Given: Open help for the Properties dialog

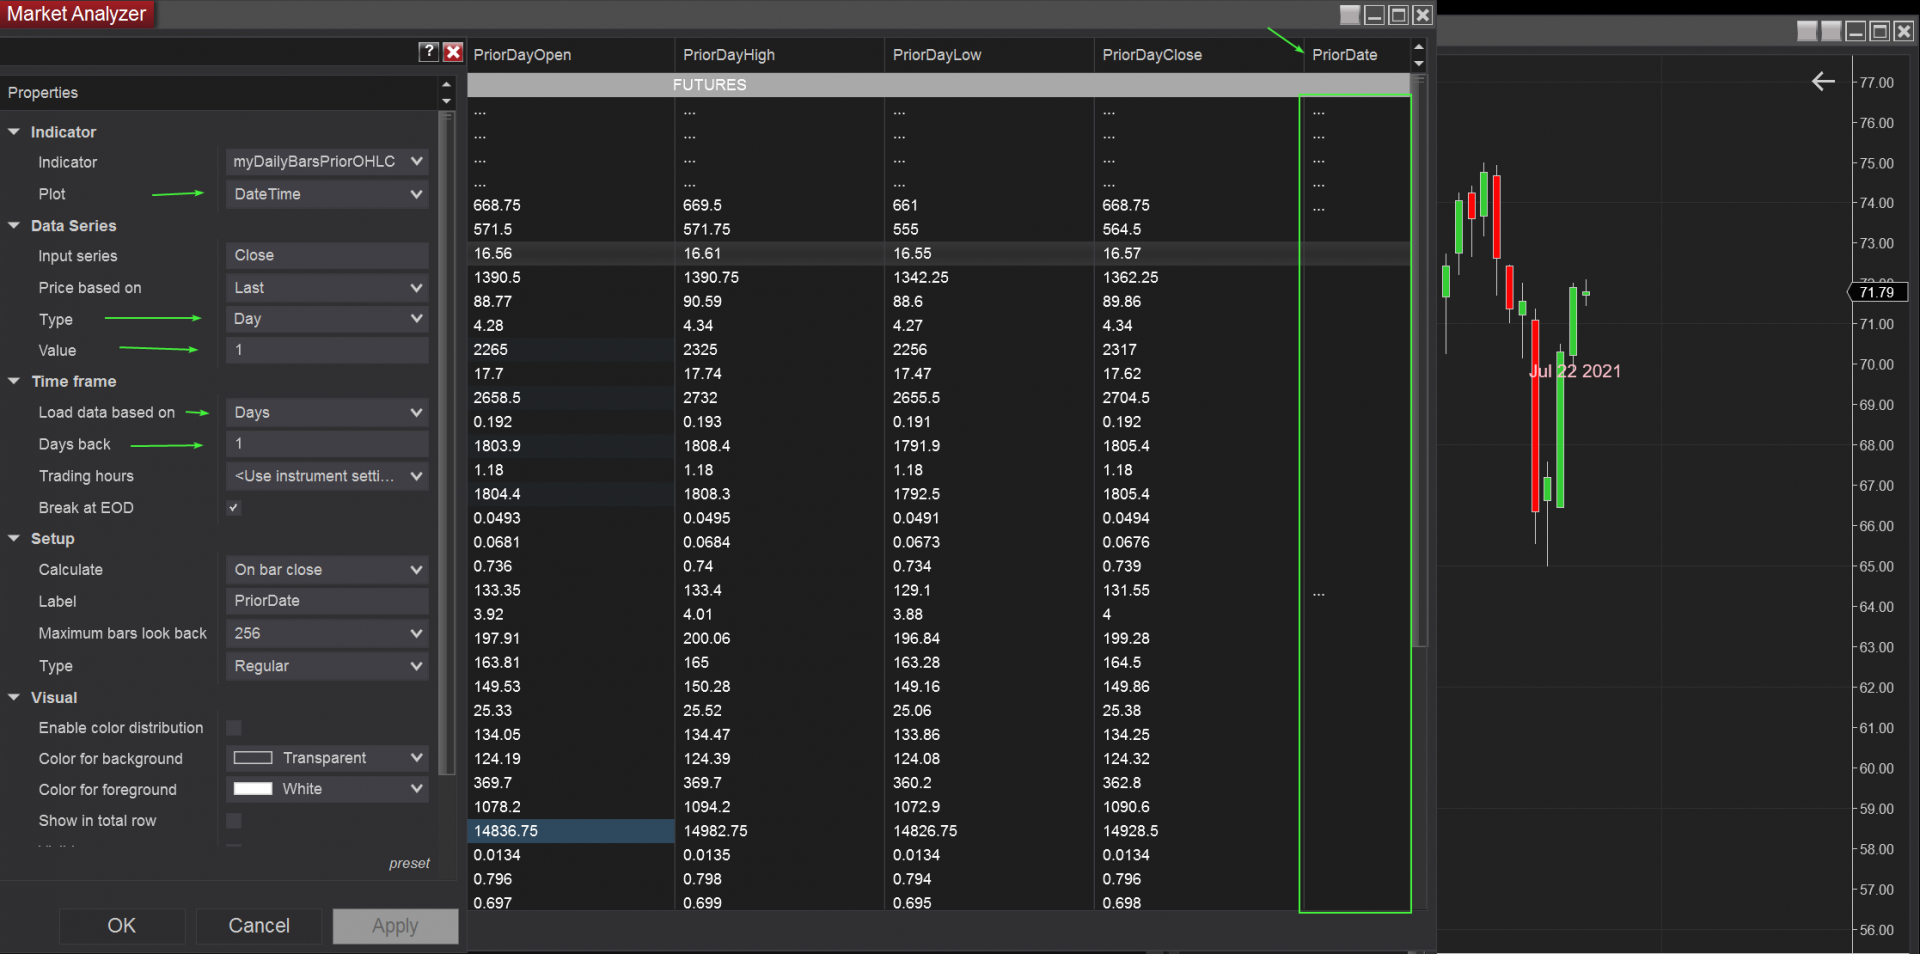Looking at the screenshot, I should 429,52.
